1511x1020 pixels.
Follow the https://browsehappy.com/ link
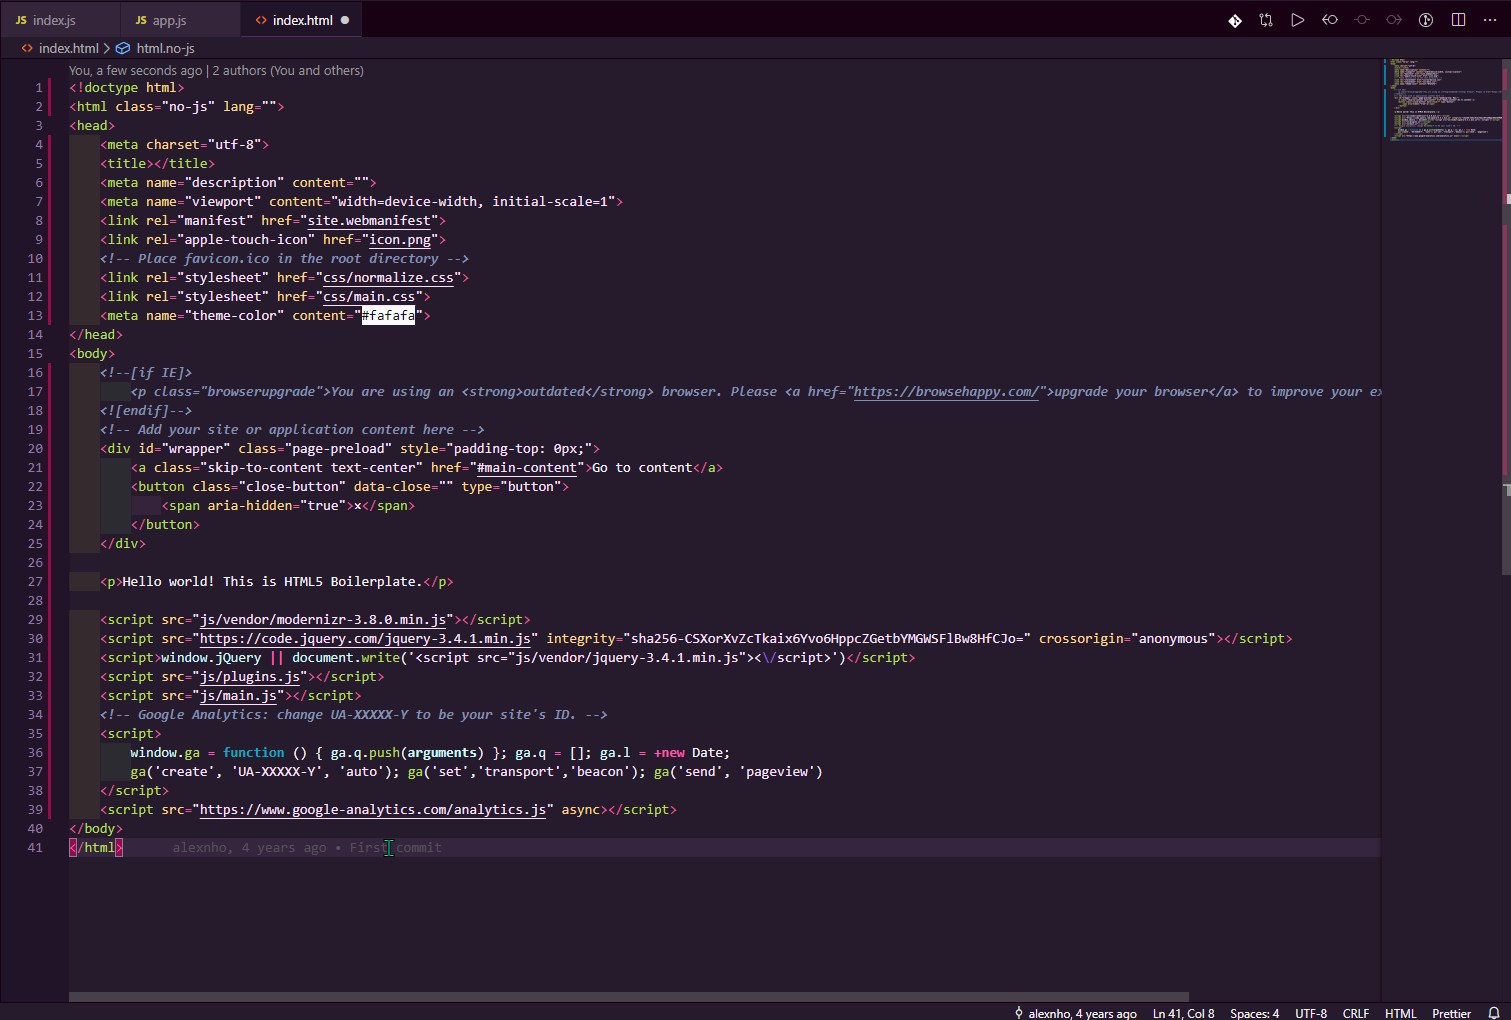pos(946,391)
